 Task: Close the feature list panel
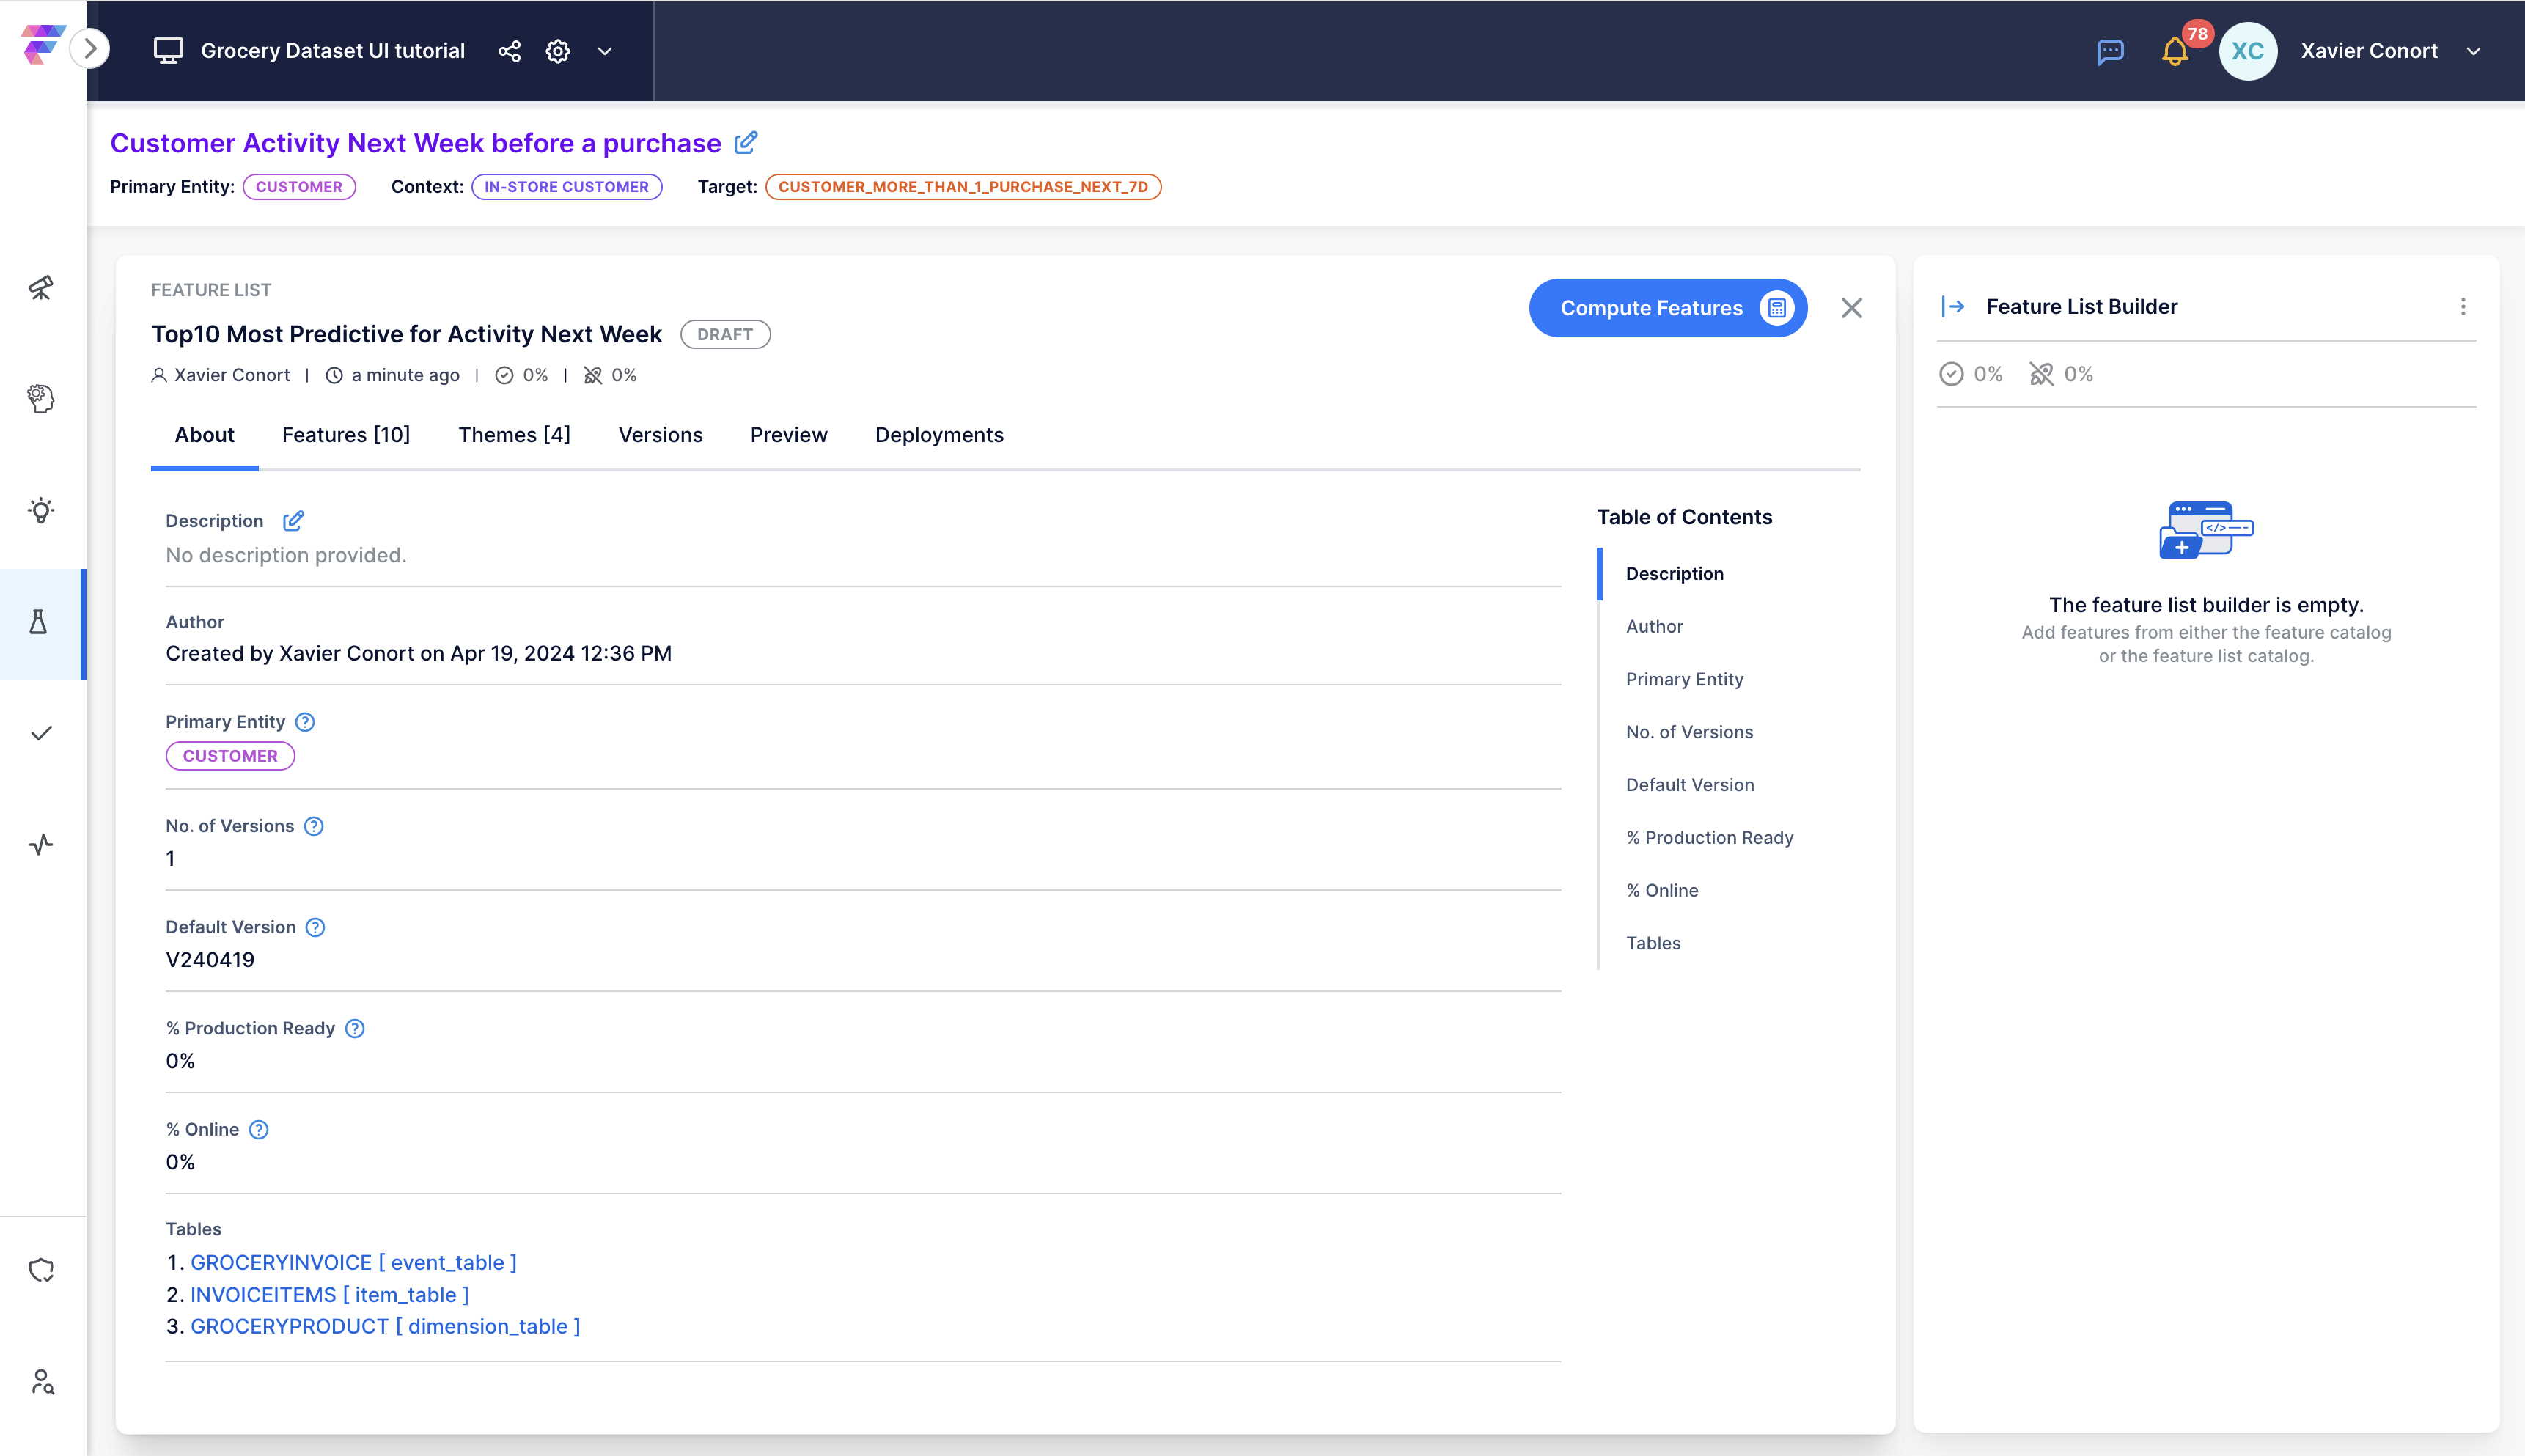[1851, 308]
